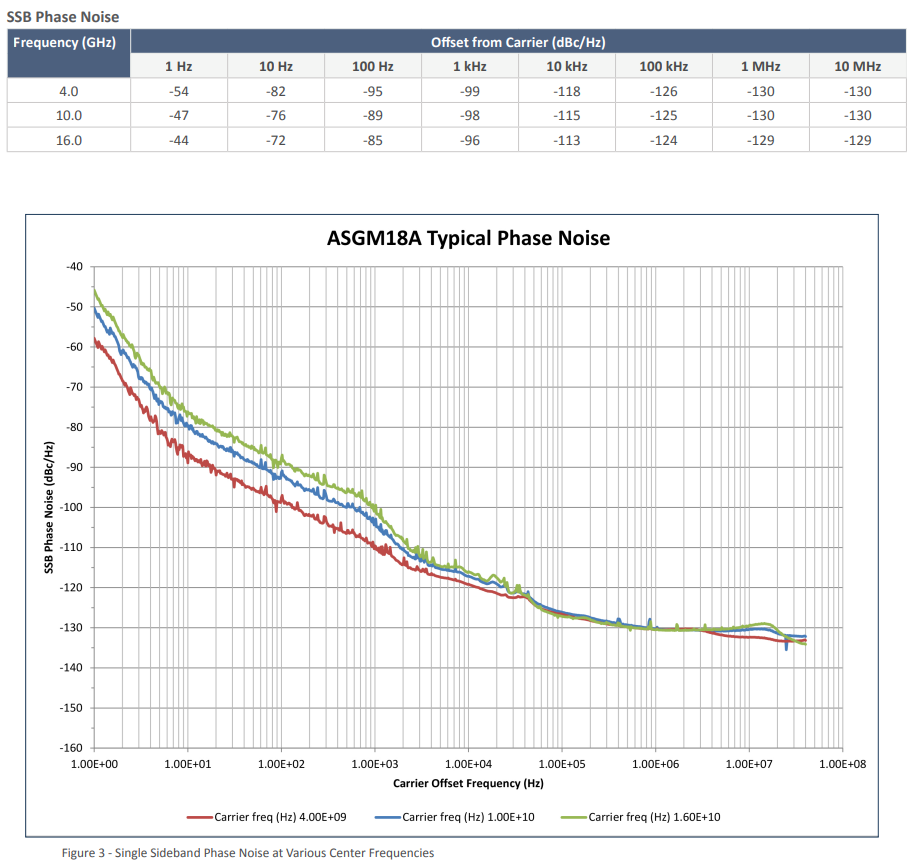Click the "Offset from Carrier (dBc/Hz)" header
Screen dimensions: 915x868
(518, 42)
